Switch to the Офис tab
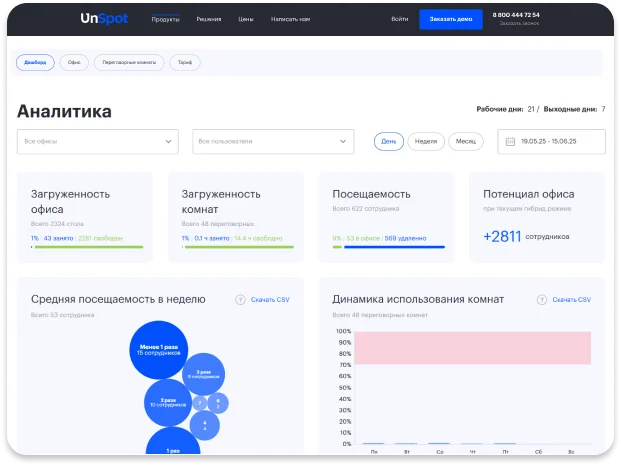Image resolution: width=621 pixels, height=466 pixels. [74, 63]
